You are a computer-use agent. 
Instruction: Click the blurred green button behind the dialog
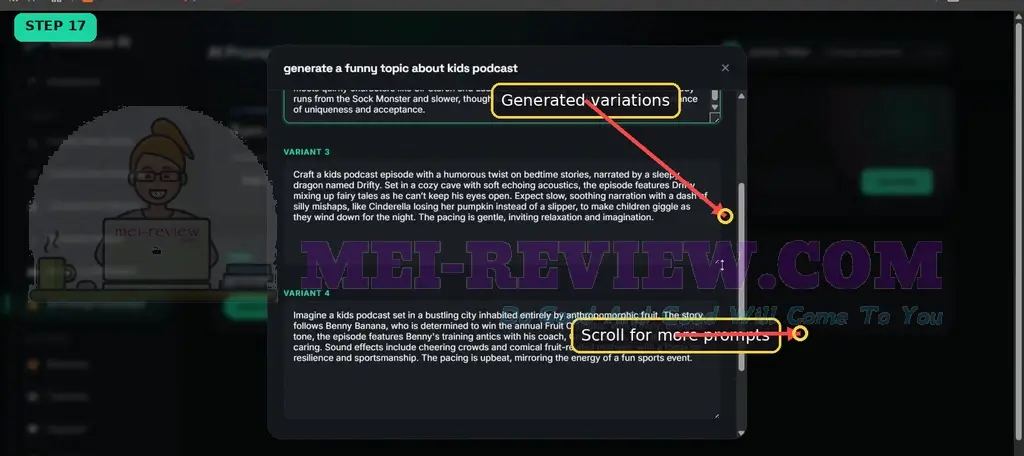(x=897, y=182)
